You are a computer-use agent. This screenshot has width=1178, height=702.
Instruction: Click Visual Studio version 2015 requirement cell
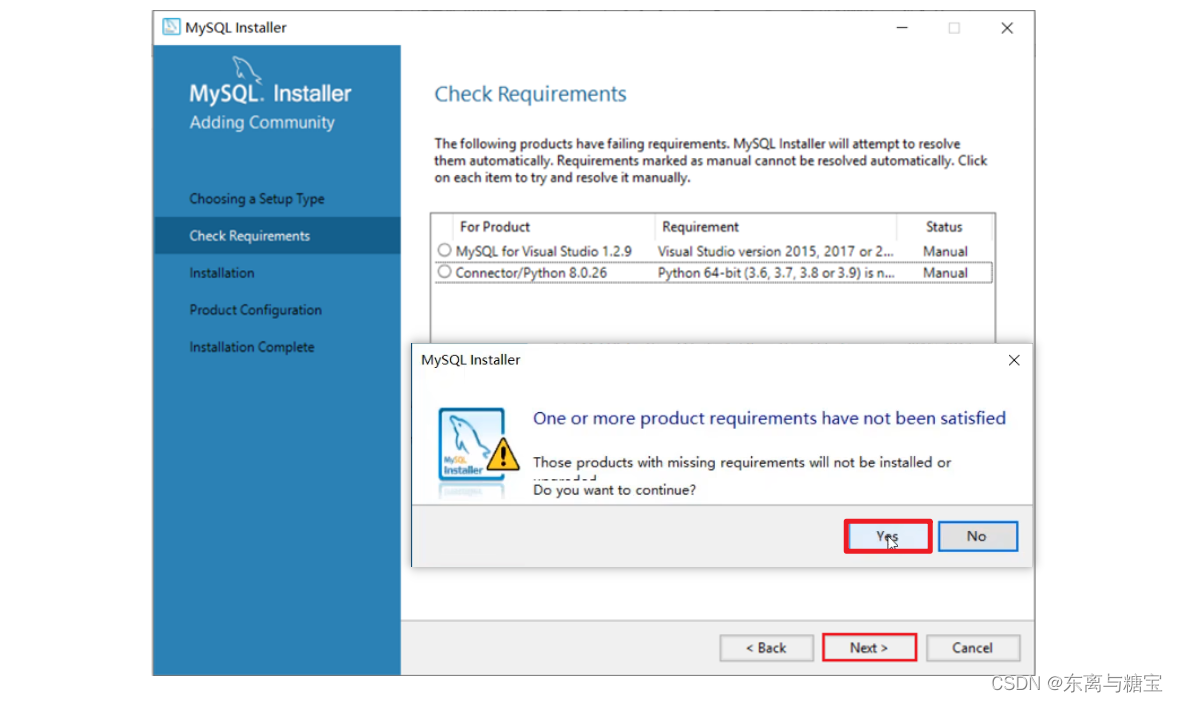coord(775,251)
